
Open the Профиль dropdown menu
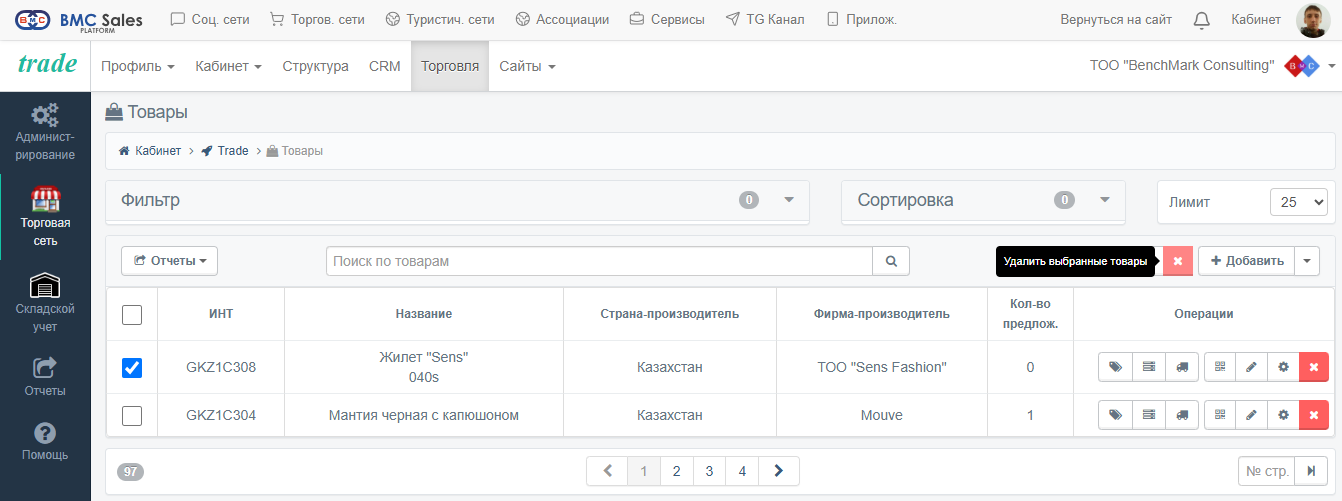click(138, 66)
